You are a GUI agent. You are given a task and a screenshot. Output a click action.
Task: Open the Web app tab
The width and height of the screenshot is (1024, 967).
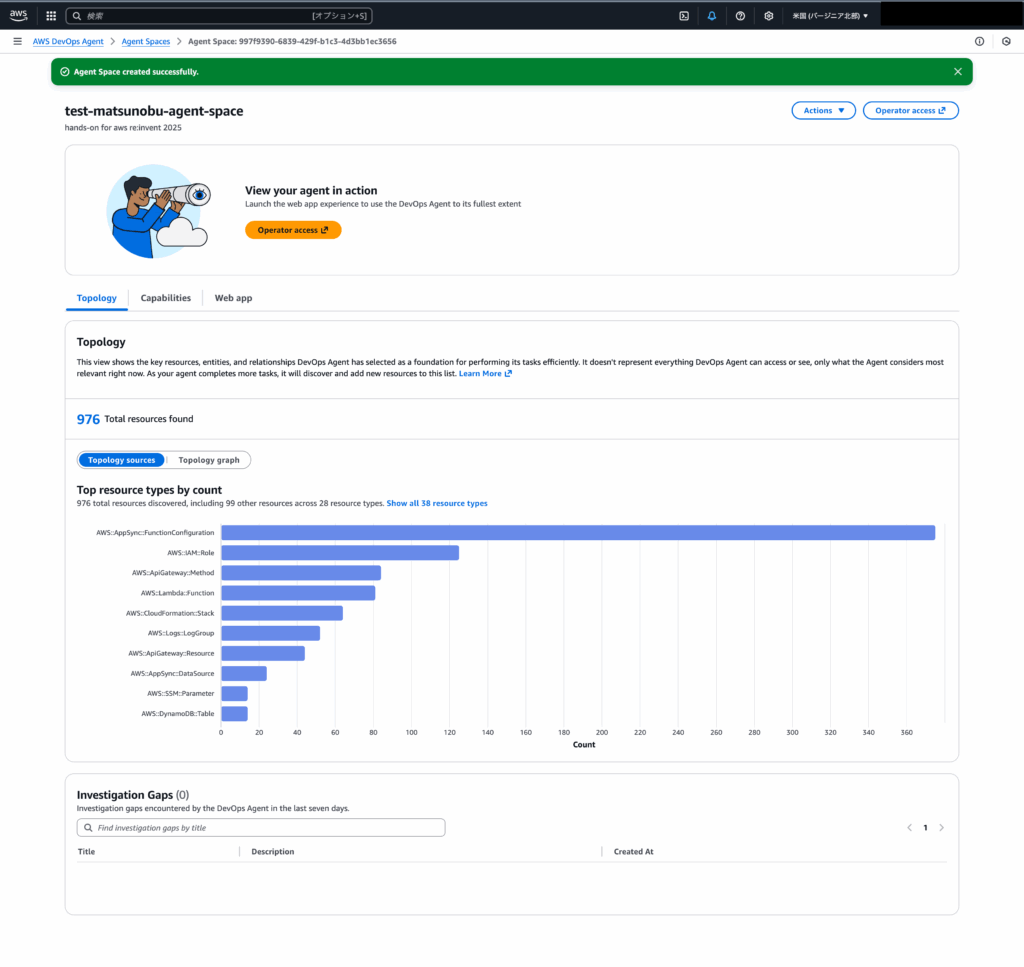(x=233, y=298)
